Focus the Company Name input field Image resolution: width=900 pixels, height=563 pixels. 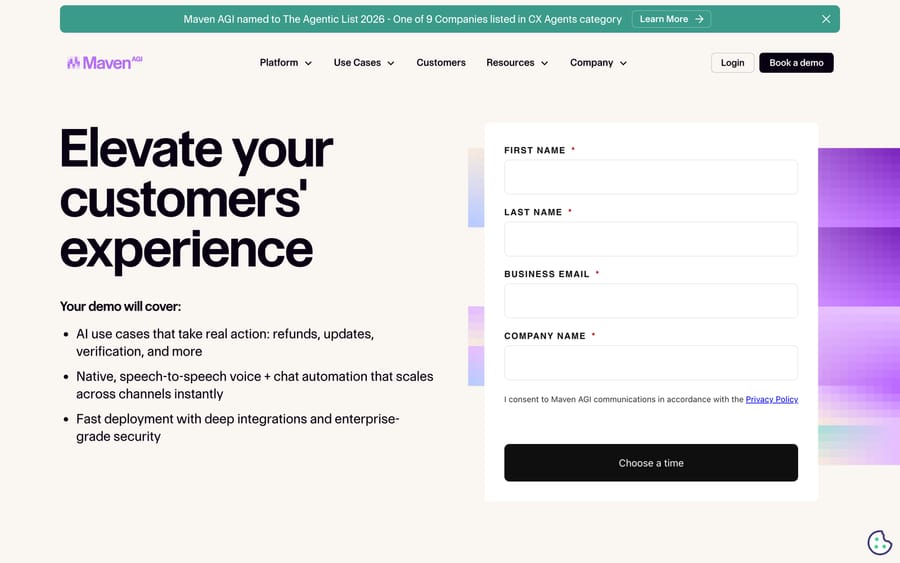(651, 363)
